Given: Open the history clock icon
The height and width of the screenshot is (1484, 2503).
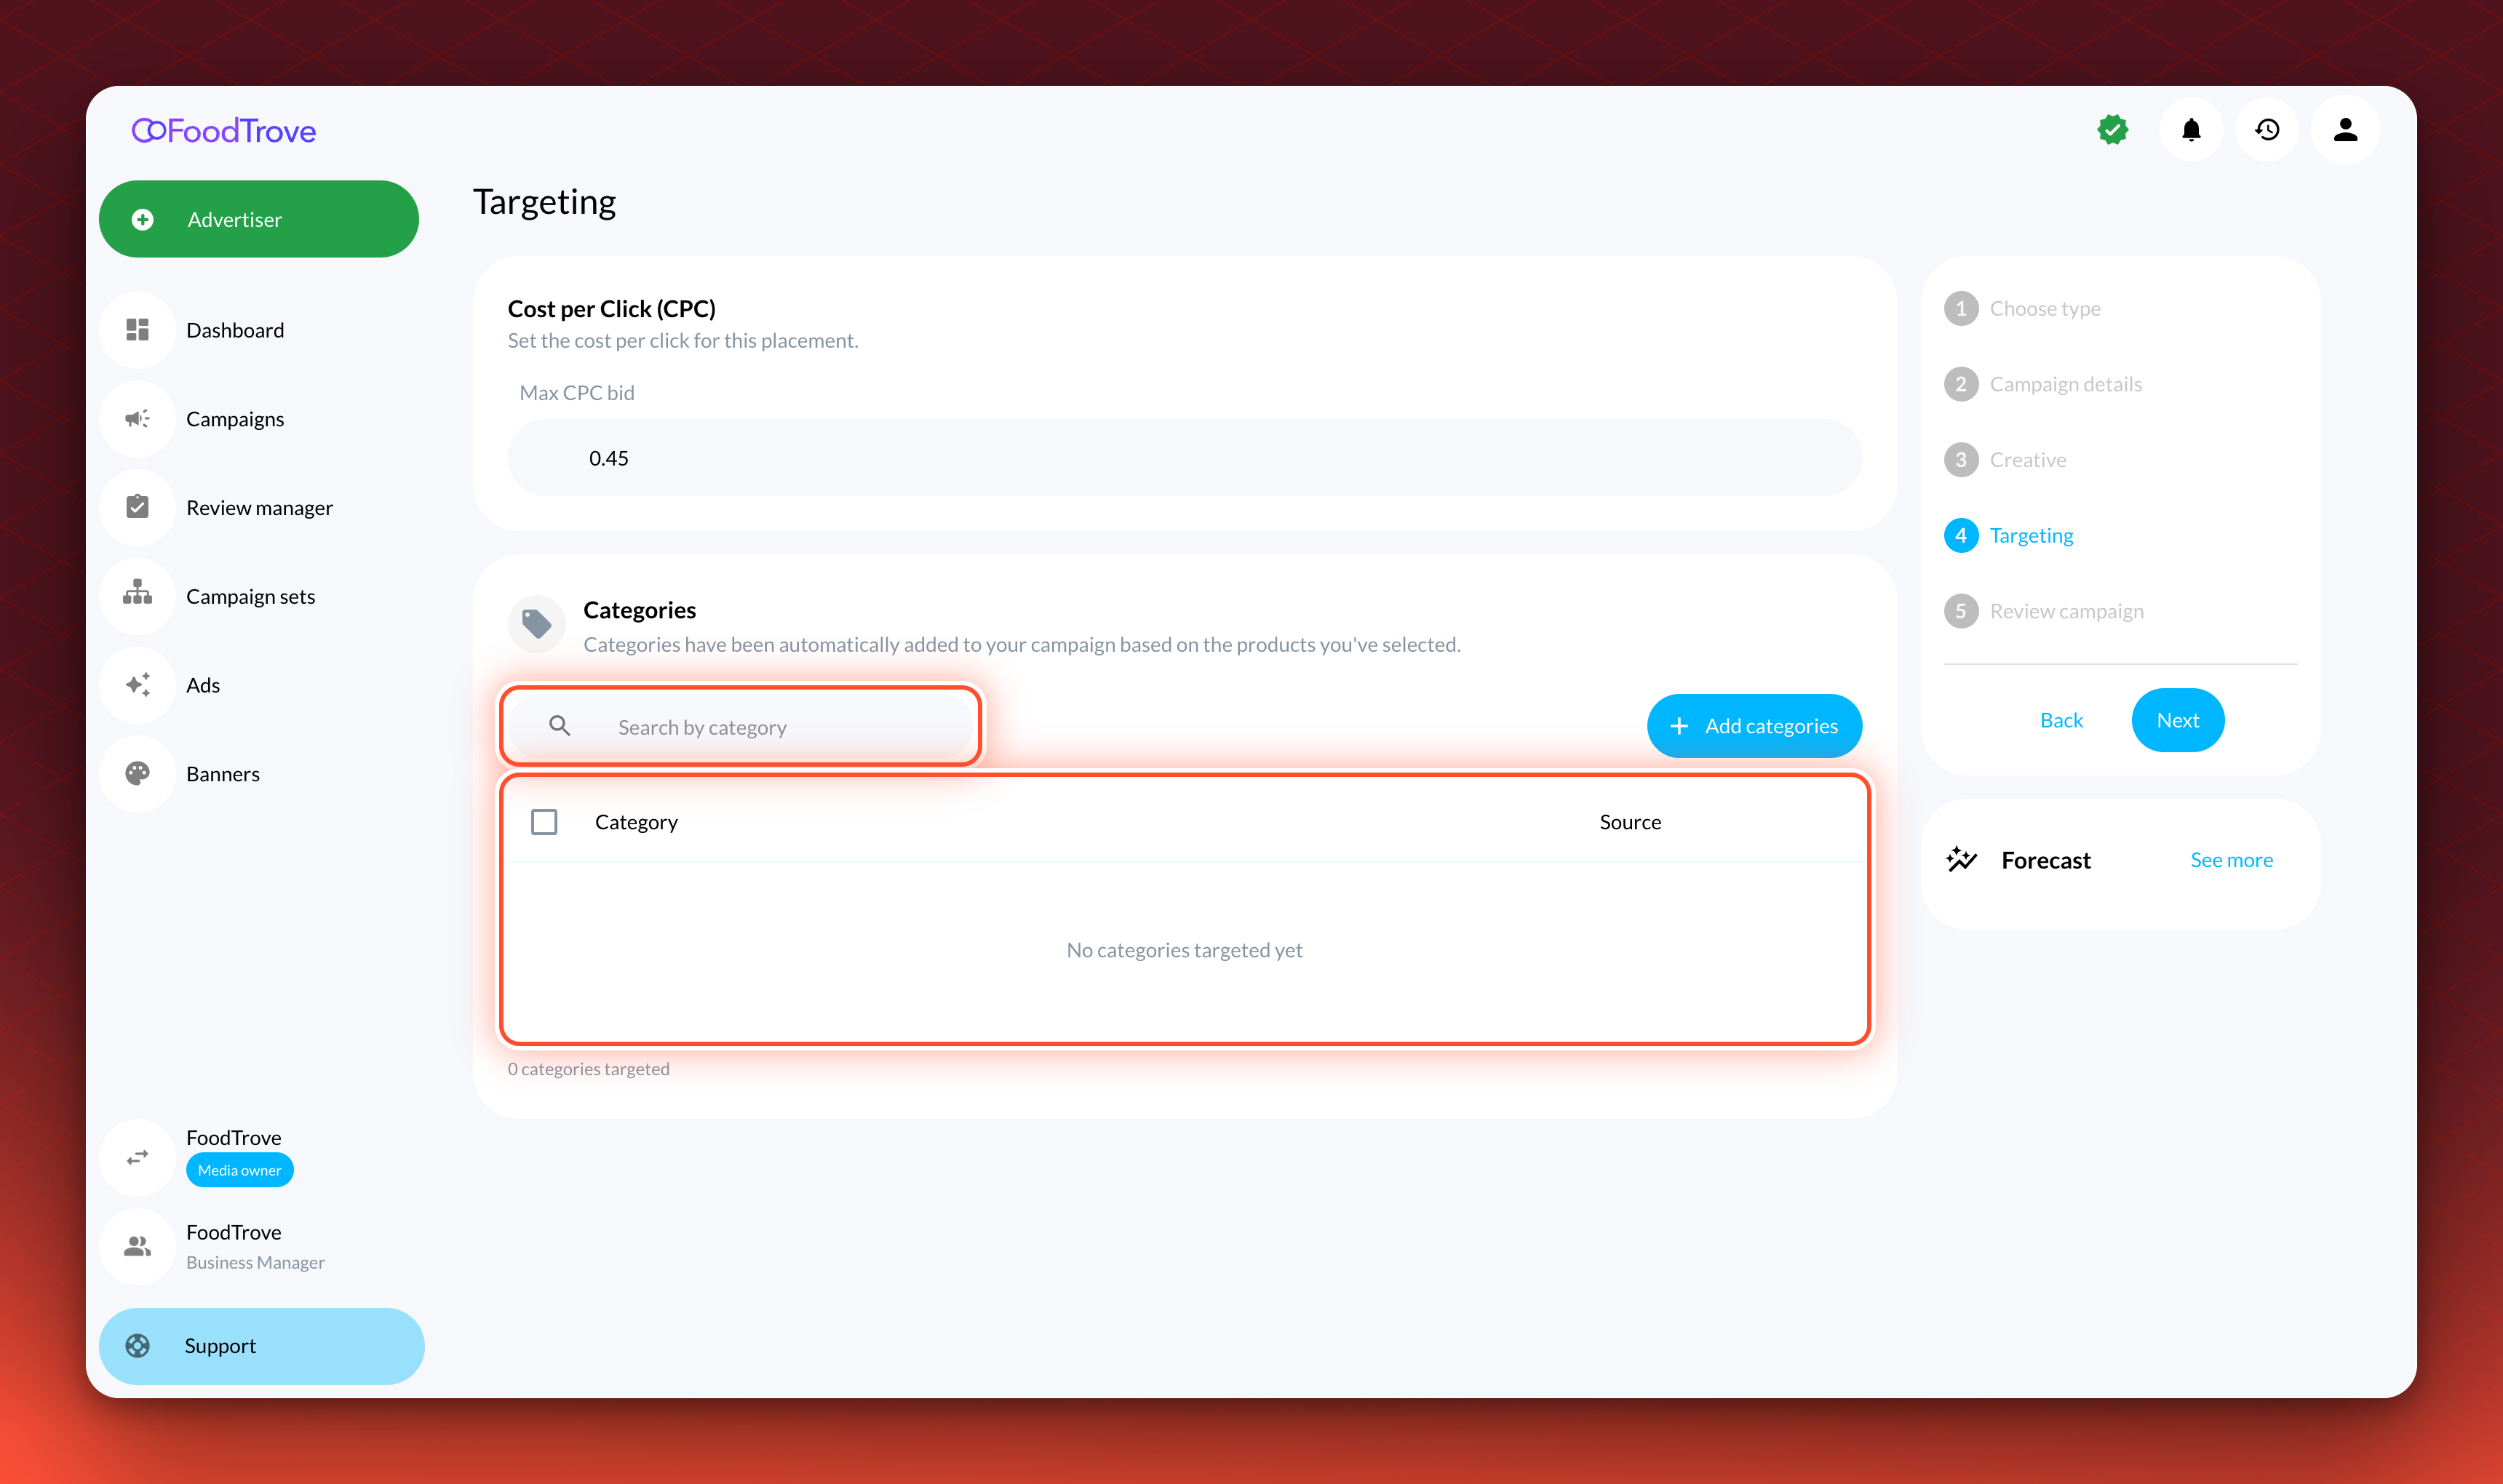Looking at the screenshot, I should pos(2267,130).
